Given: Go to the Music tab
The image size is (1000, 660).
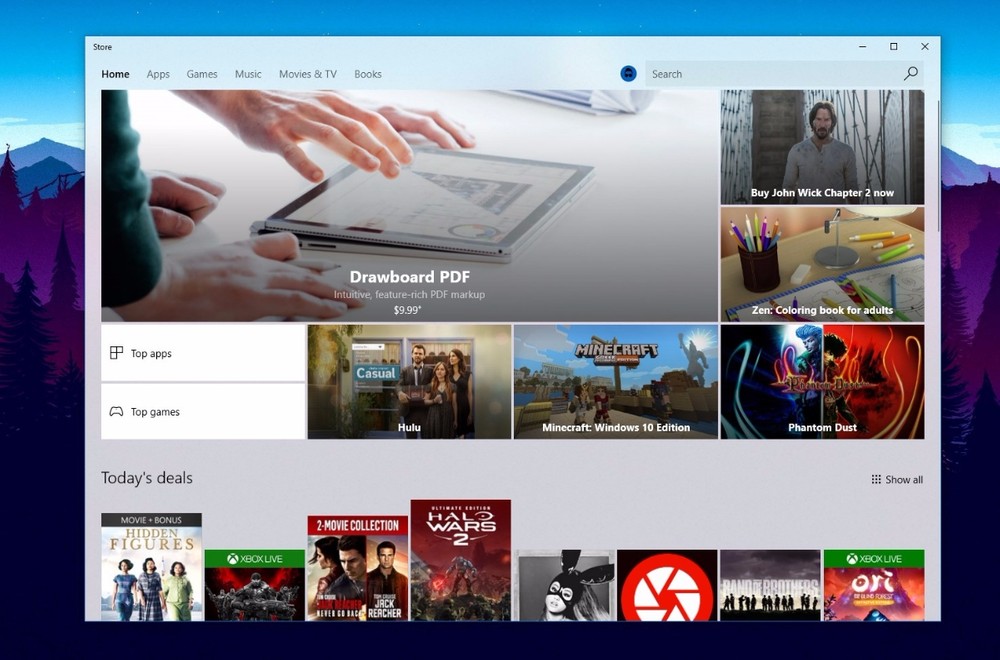Looking at the screenshot, I should click(x=248, y=74).
